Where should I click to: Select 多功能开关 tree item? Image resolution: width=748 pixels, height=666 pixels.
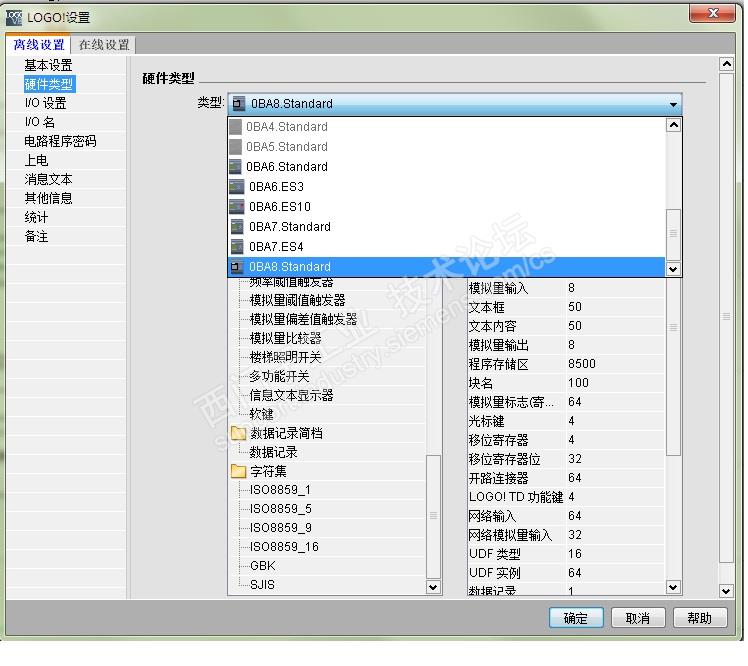[x=280, y=377]
